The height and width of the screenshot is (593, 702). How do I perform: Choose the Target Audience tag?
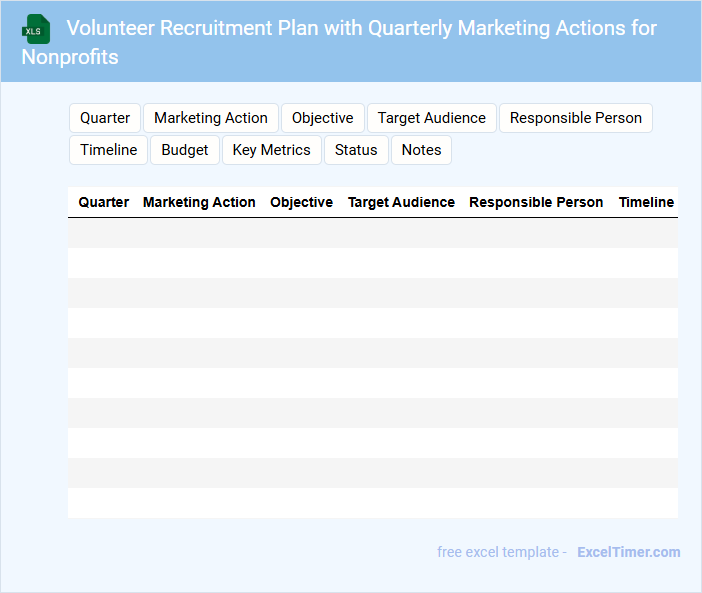pyautogui.click(x=432, y=118)
